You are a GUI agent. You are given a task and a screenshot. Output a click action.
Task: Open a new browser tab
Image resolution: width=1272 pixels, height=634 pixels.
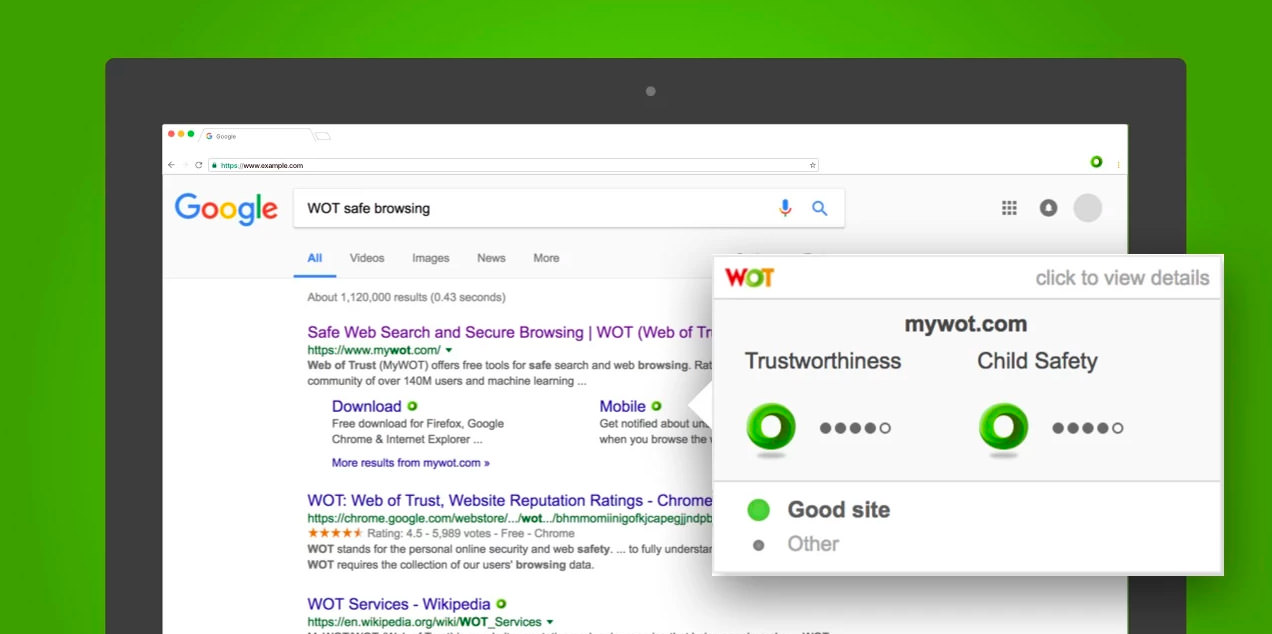pyautogui.click(x=323, y=136)
